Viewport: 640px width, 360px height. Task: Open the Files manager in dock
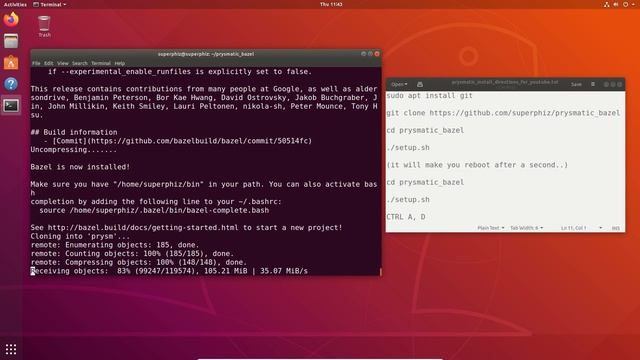coord(11,41)
